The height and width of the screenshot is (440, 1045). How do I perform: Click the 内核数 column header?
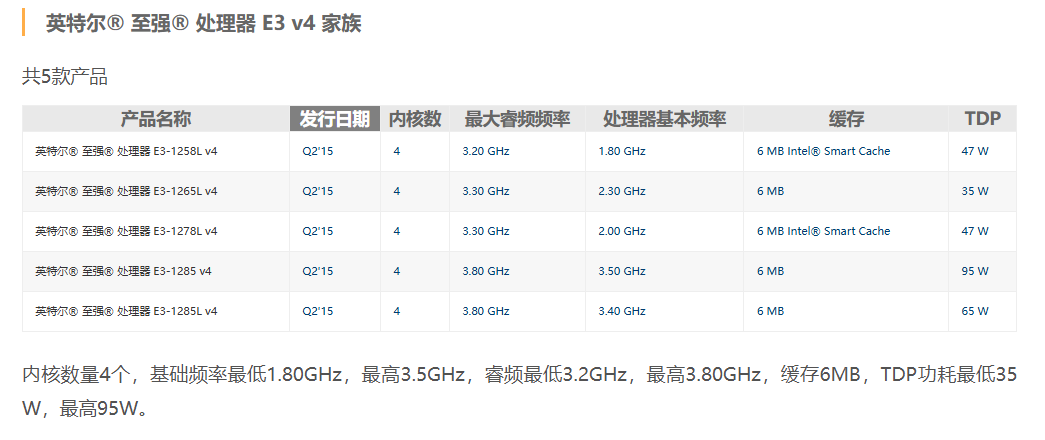[x=415, y=119]
